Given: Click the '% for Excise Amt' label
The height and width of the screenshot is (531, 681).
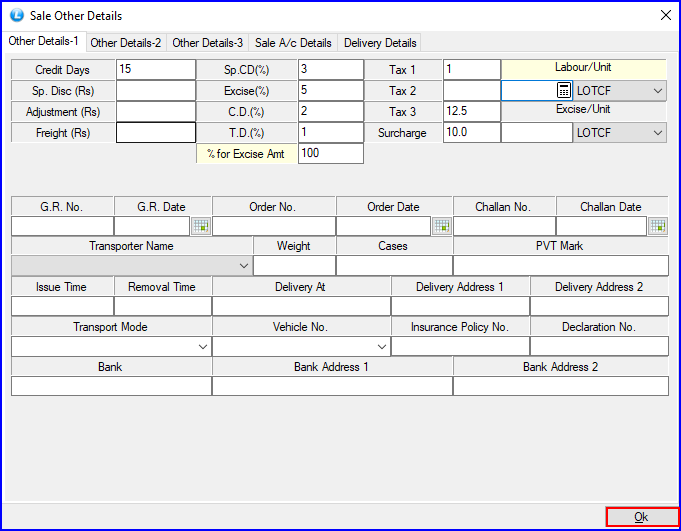Looking at the screenshot, I should pos(246,154).
